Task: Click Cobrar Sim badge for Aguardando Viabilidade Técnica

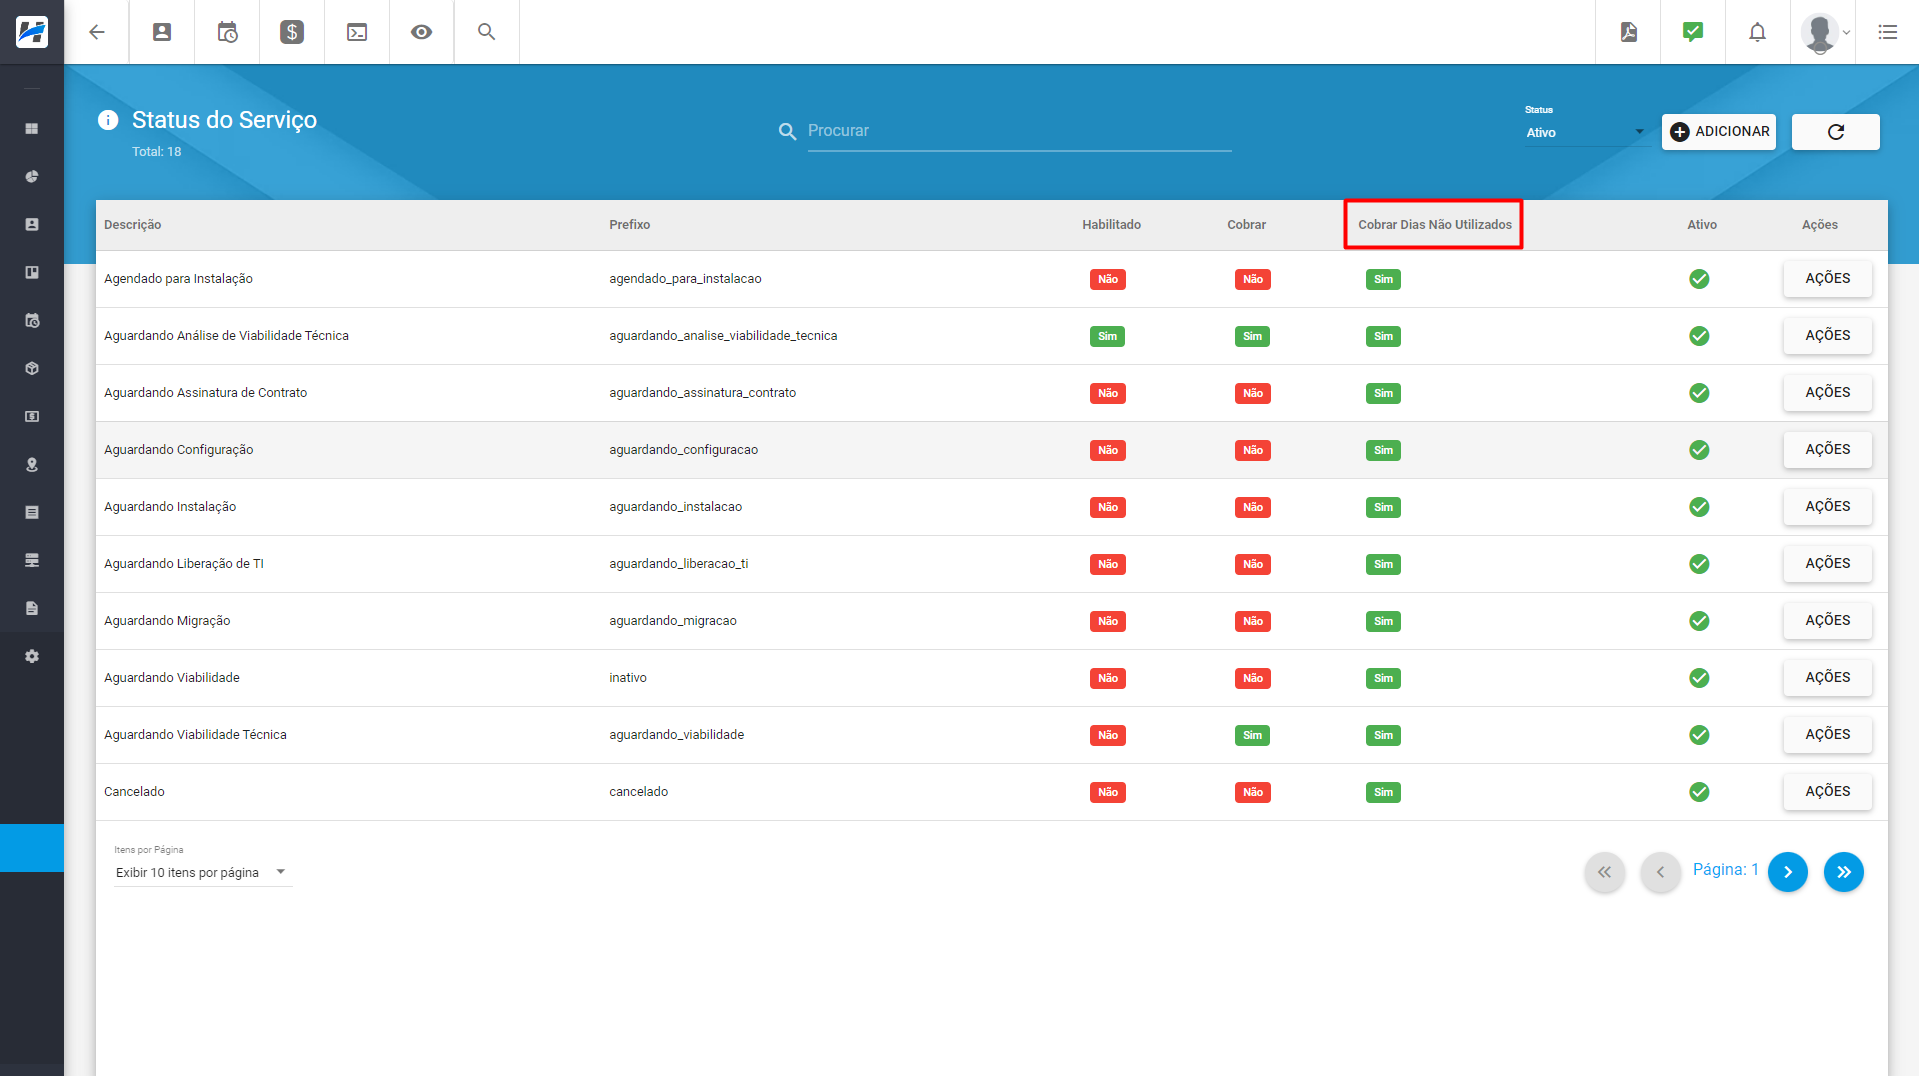Action: (1252, 736)
